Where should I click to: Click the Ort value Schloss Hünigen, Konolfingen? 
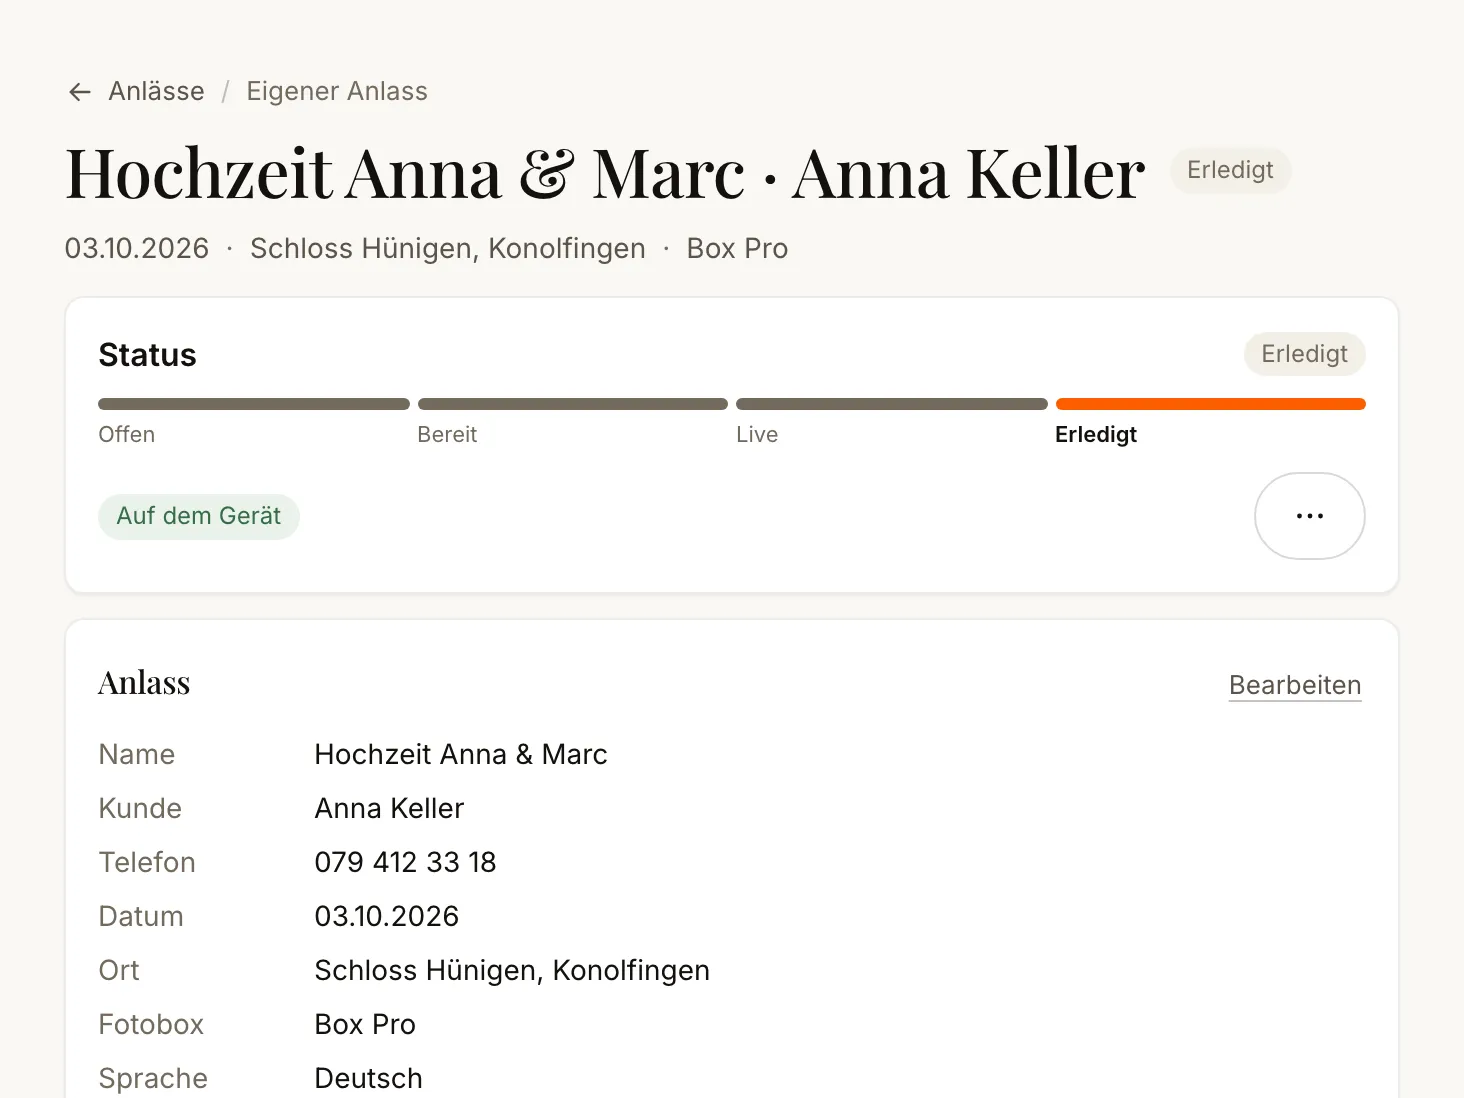coord(512,970)
